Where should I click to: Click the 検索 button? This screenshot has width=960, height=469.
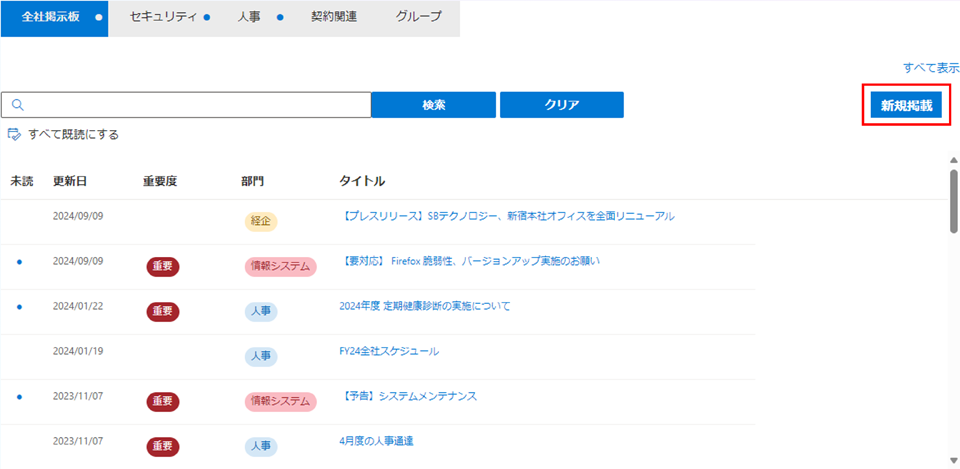point(433,105)
